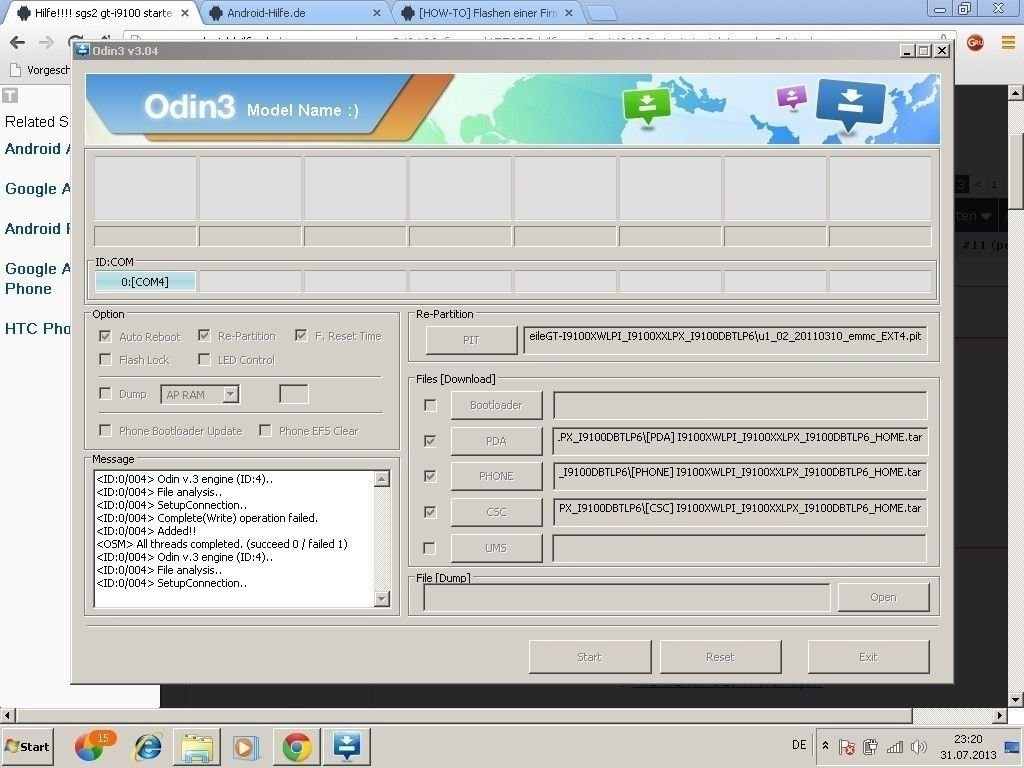Tick the UMS file checkbox
The width and height of the screenshot is (1024, 768).
430,548
